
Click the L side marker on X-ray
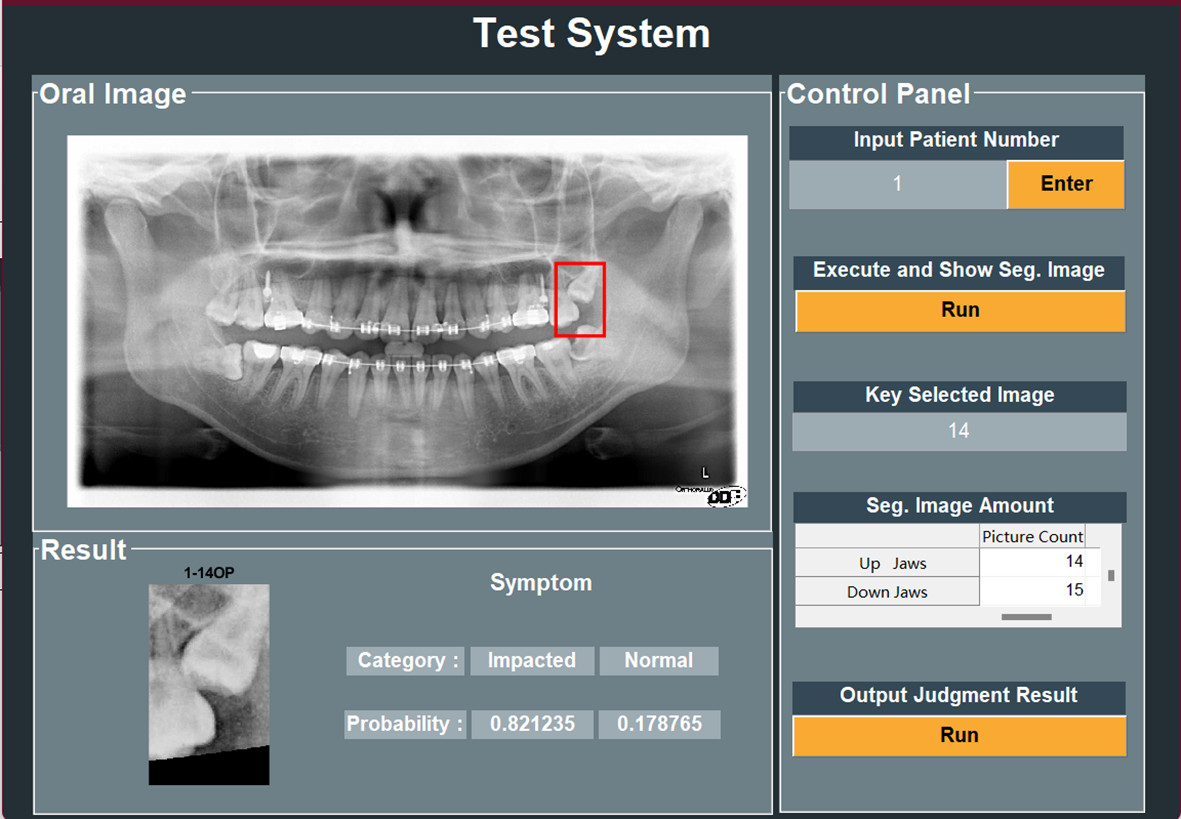[705, 472]
